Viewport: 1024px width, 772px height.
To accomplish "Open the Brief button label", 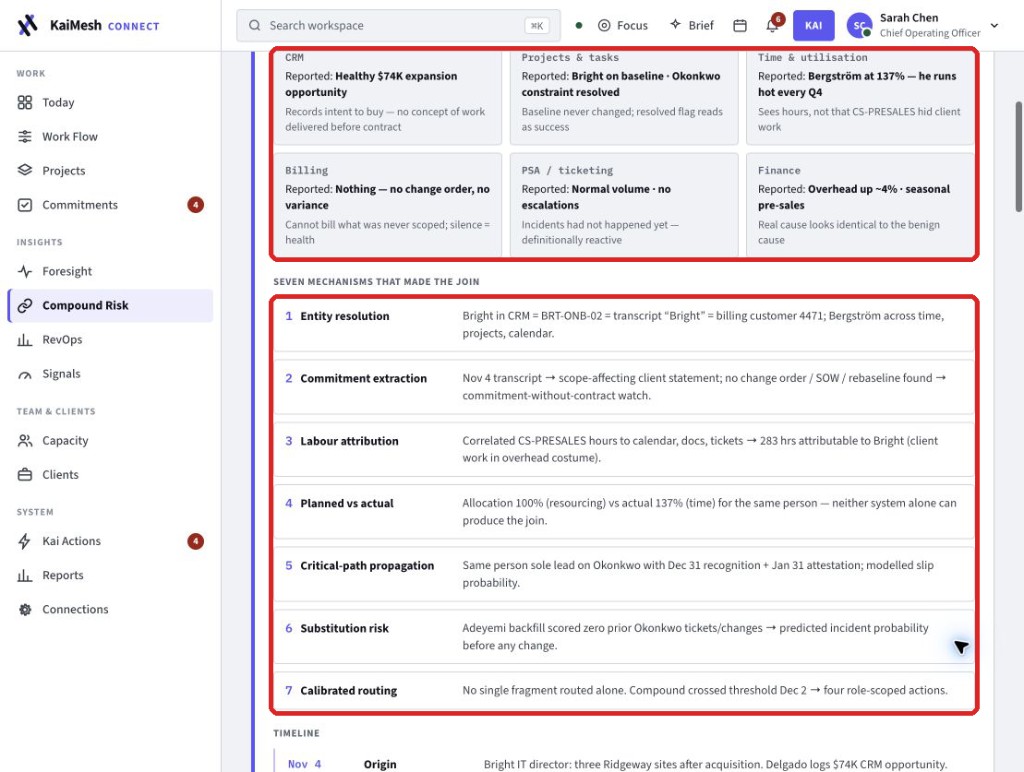I will click(701, 25).
